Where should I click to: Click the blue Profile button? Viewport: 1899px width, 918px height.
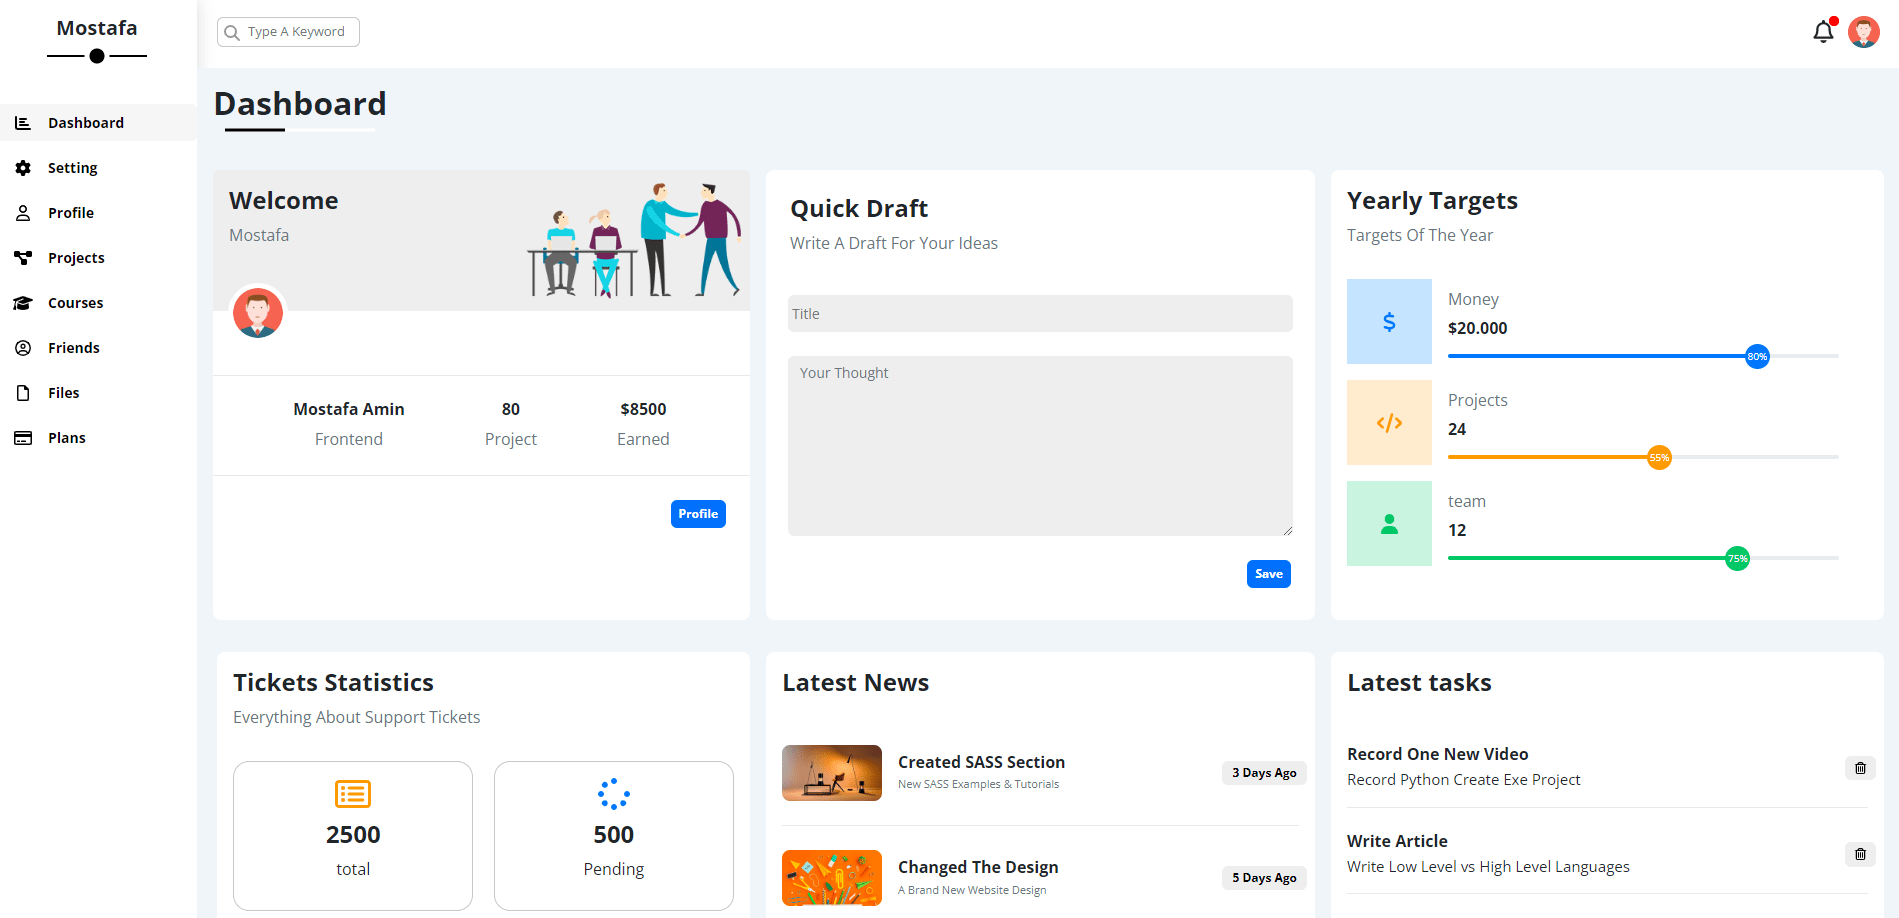[x=698, y=514]
